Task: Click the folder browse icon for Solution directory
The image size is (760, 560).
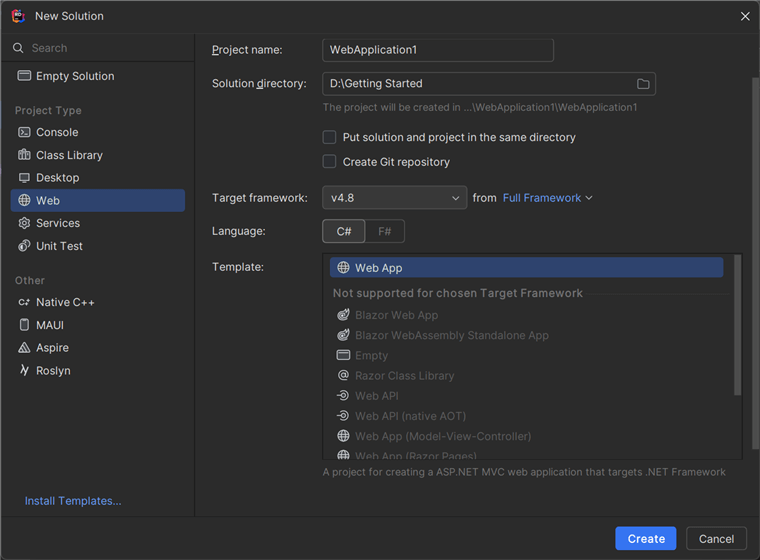Action: click(643, 84)
